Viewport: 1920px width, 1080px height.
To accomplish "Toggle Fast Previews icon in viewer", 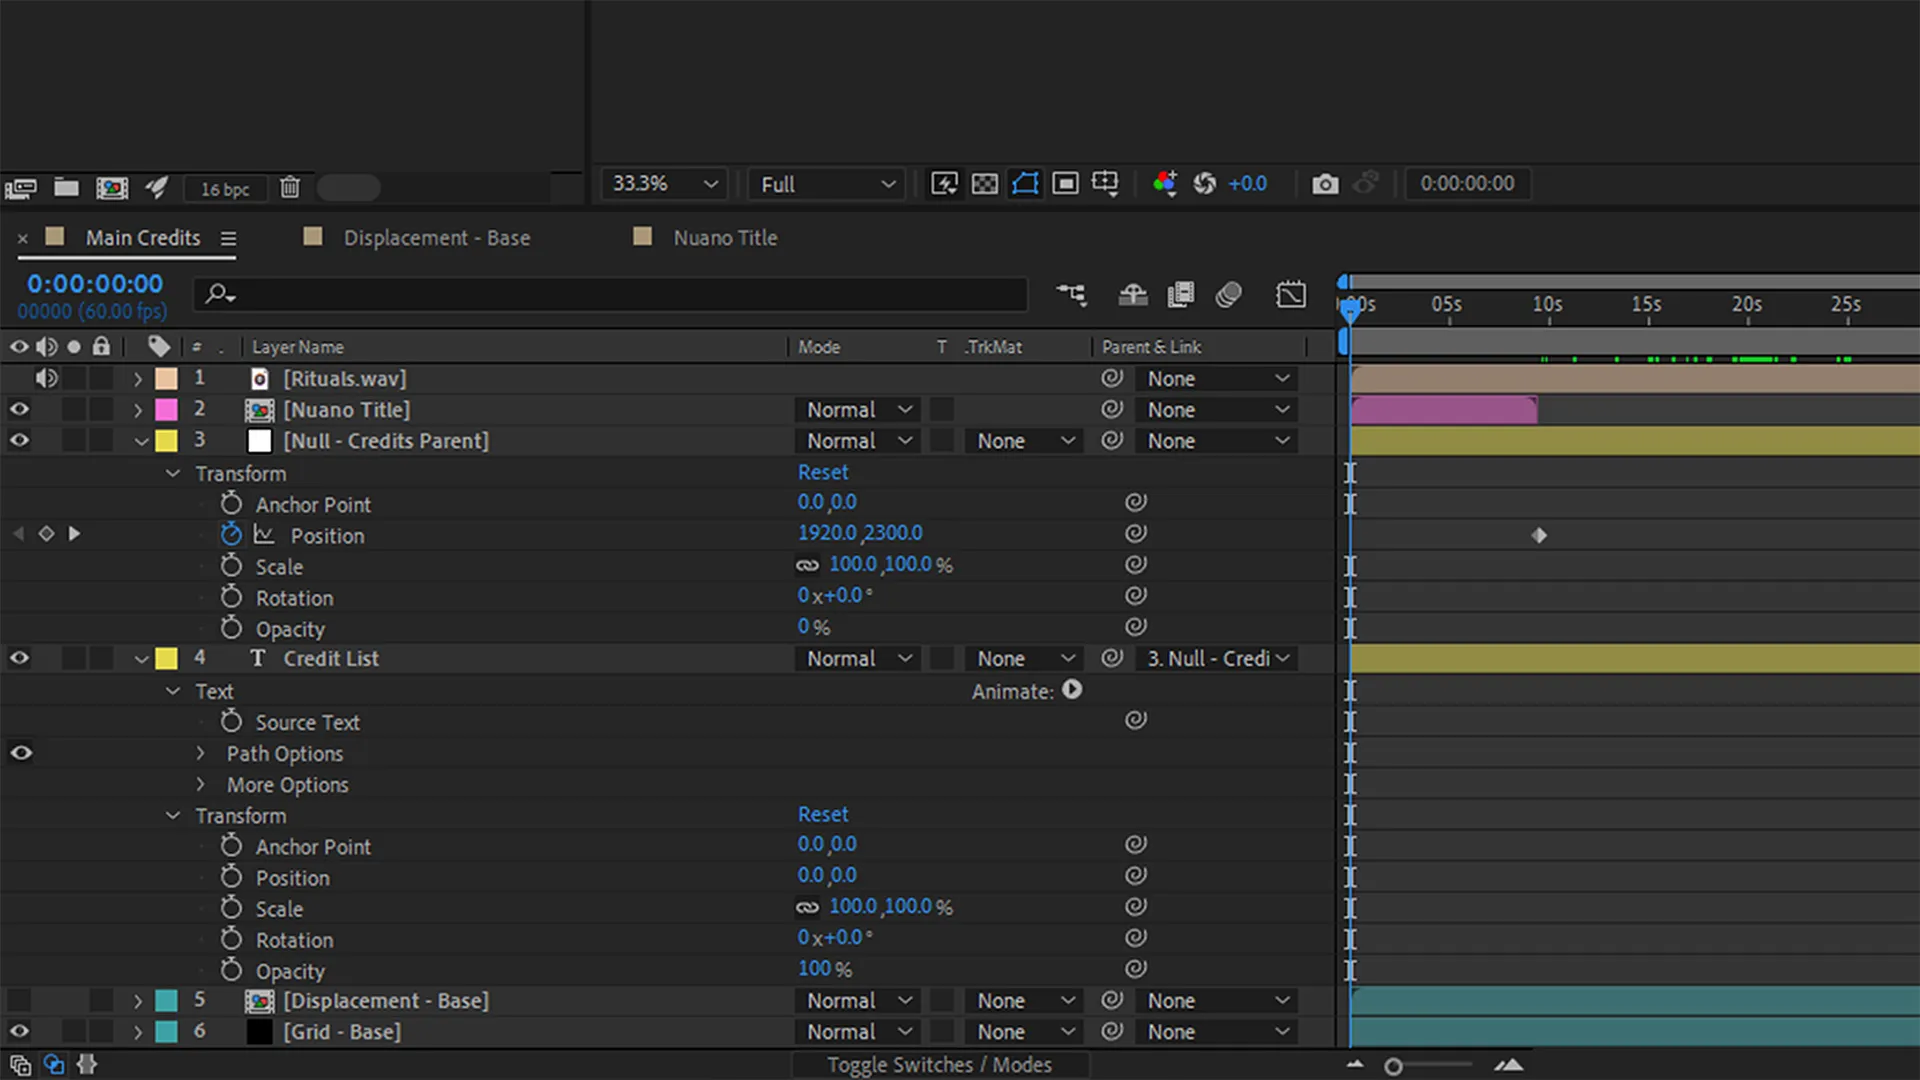I will coord(944,183).
